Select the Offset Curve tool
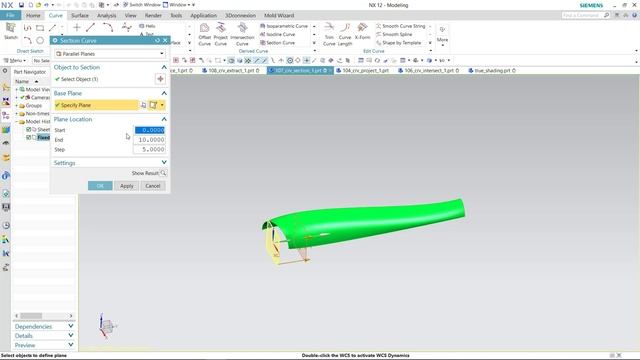Screen dimensions: 640x360 (204, 34)
